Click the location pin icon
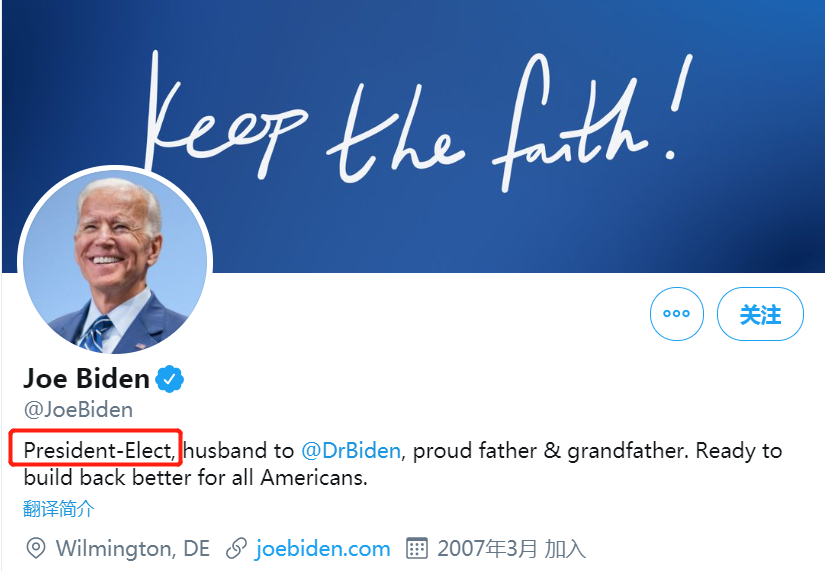Image resolution: width=825 pixels, height=571 pixels. tap(36, 548)
